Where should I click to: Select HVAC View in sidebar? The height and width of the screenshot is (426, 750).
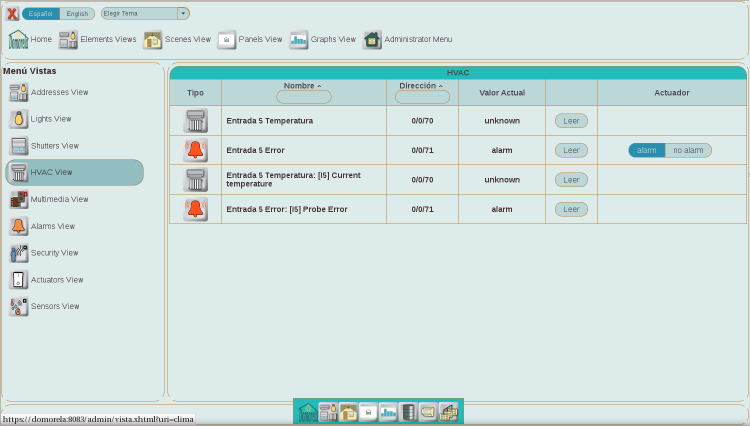74,172
